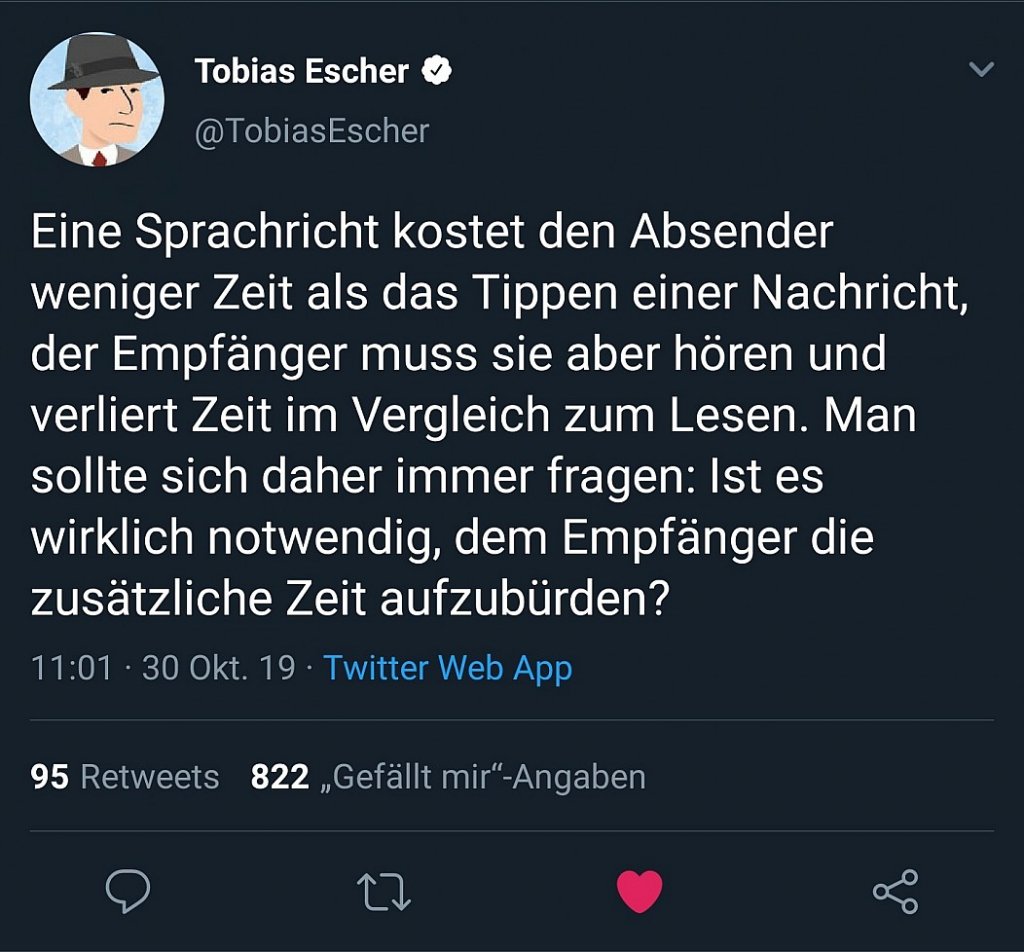Click the verified badge beside Tobias Escher
The width and height of the screenshot is (1024, 952).
438,71
